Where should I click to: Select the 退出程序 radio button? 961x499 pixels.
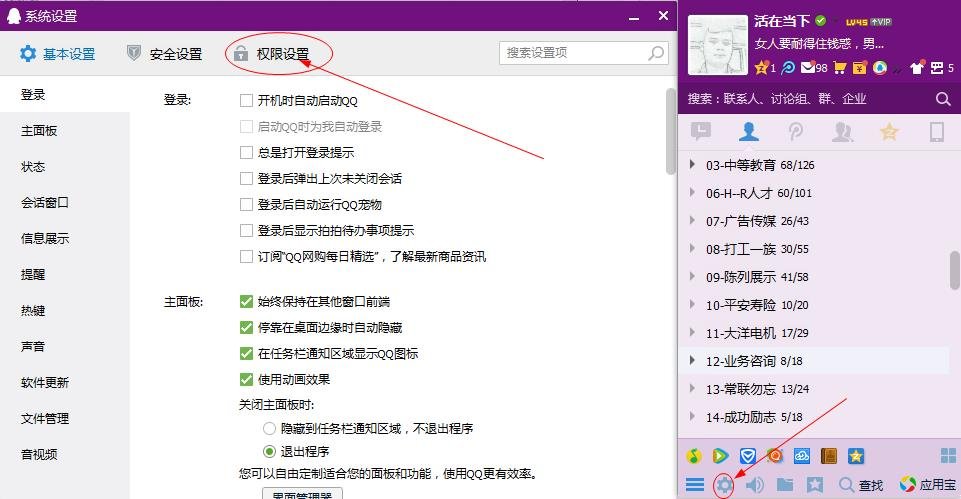(x=269, y=452)
